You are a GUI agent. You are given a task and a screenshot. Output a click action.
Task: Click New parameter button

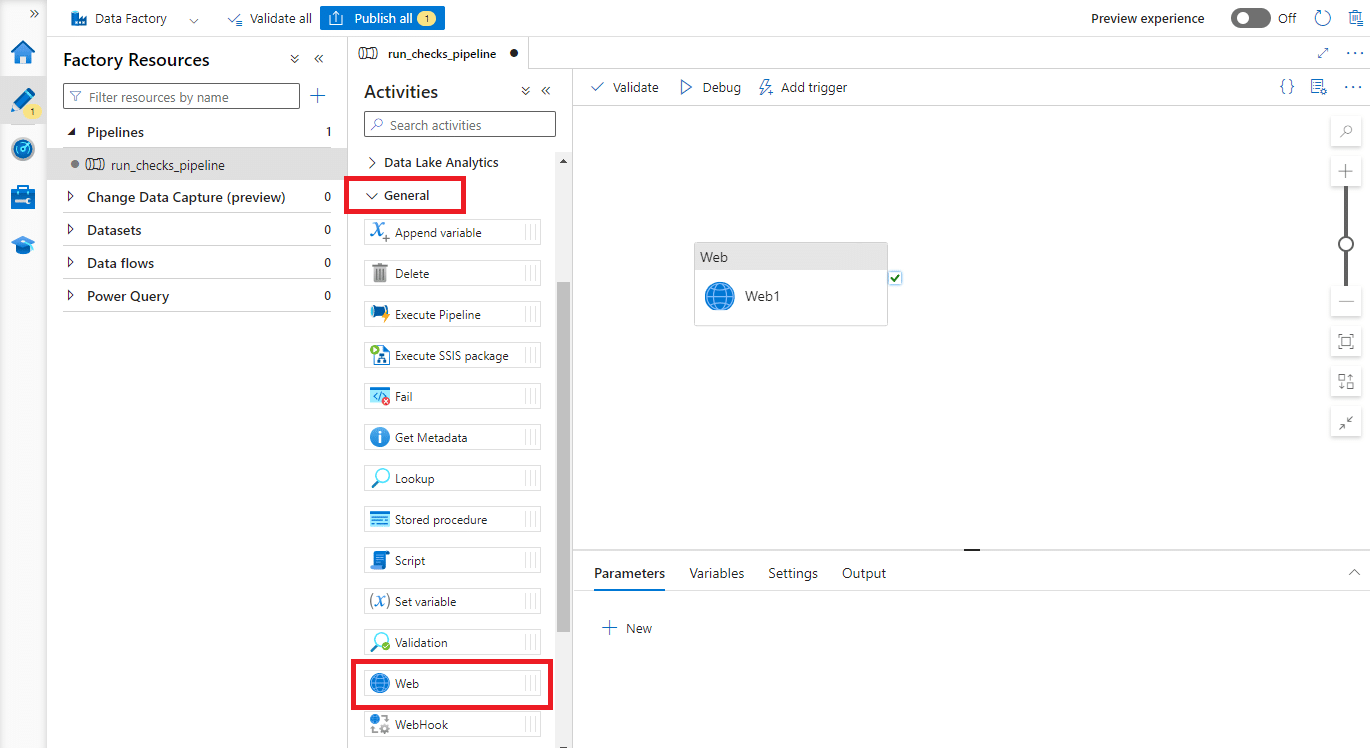click(x=627, y=628)
